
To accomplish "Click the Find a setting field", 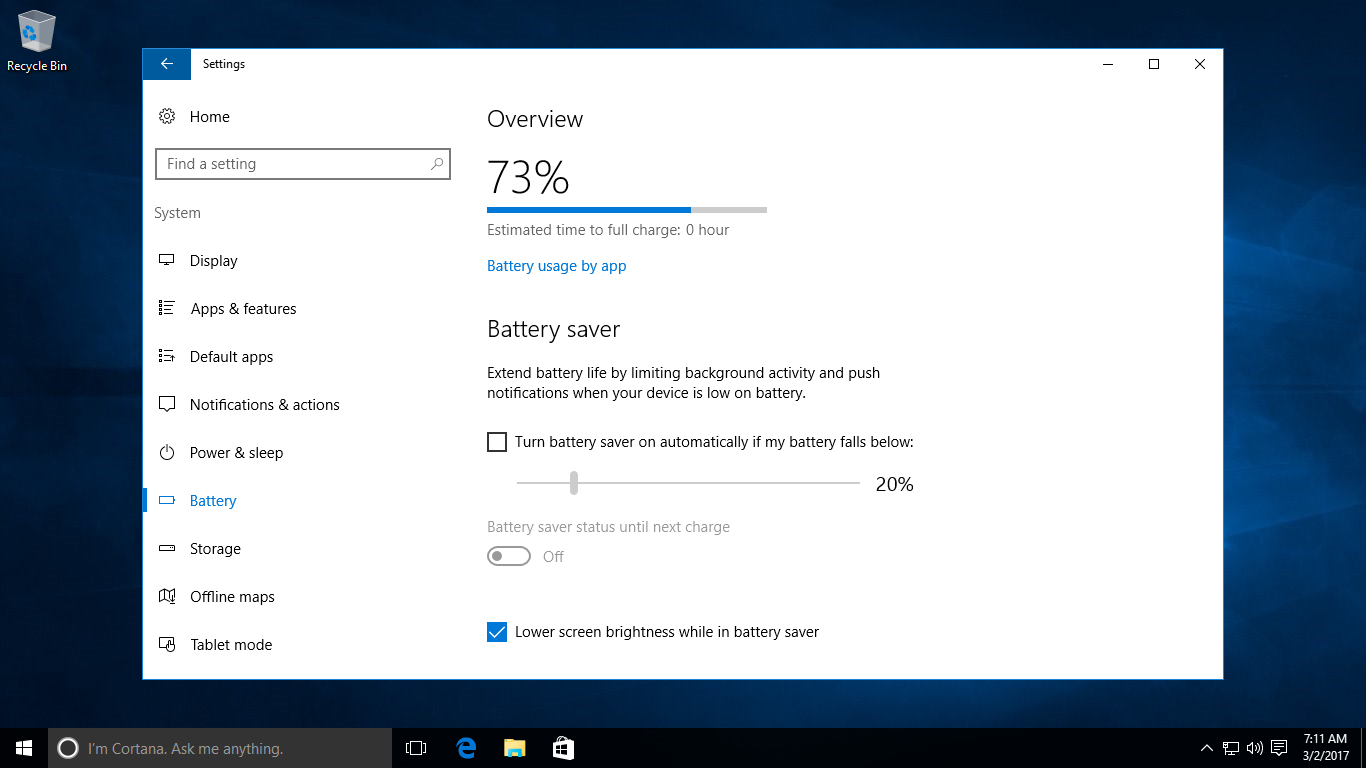I will click(x=303, y=164).
